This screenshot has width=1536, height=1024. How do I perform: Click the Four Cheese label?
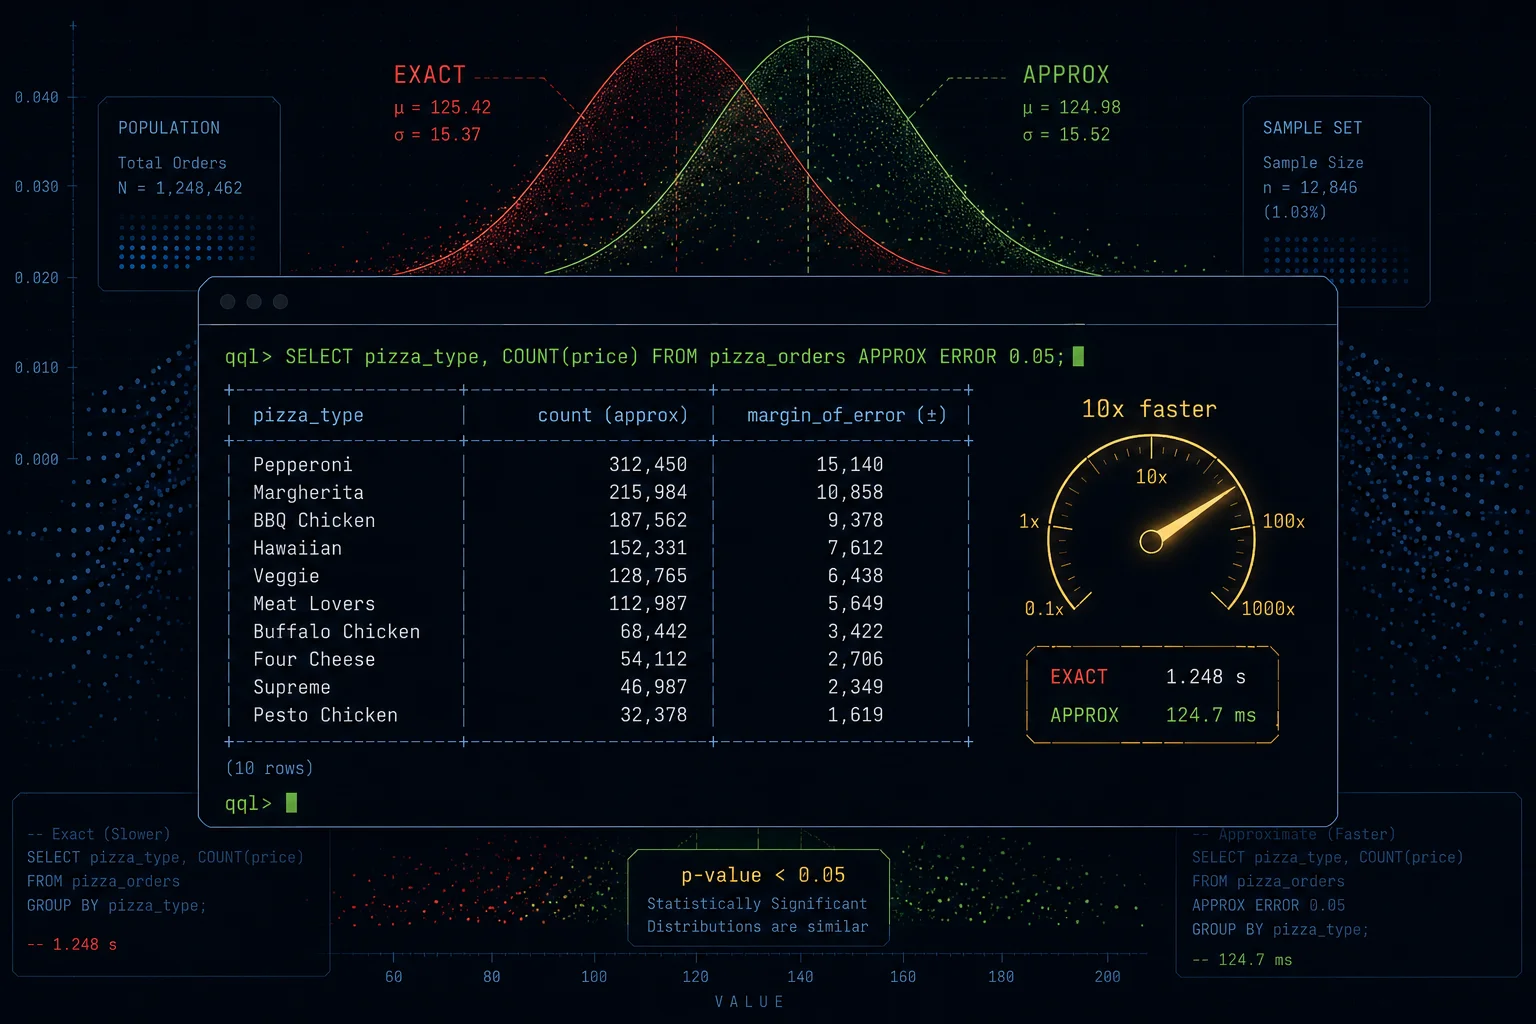[x=314, y=659]
